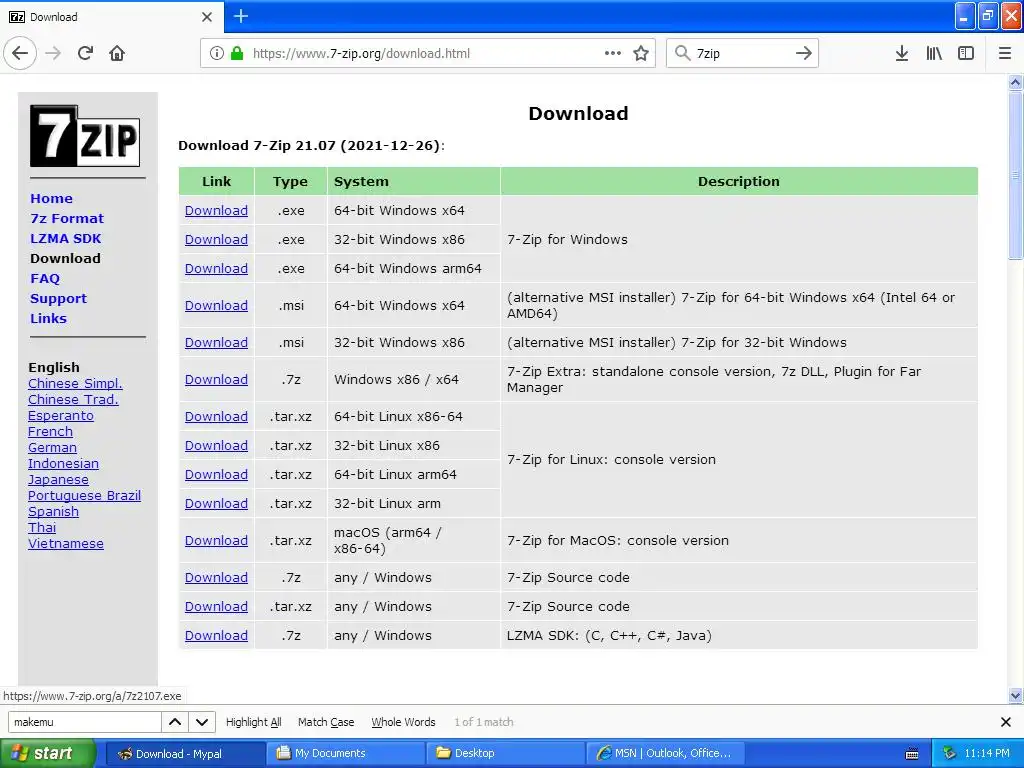Screen dimensions: 1024x768
Task: Switch language to Vietnamese
Action: pos(65,544)
